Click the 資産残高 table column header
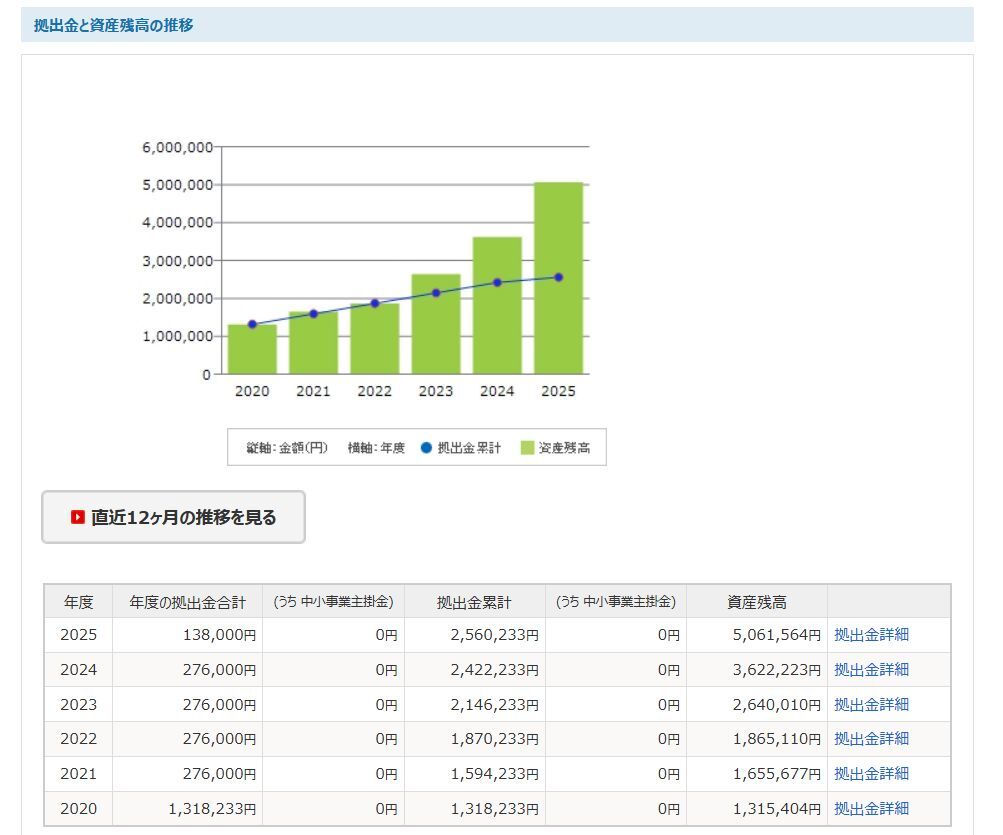Screen dimensions: 1003x835 [x=756, y=602]
